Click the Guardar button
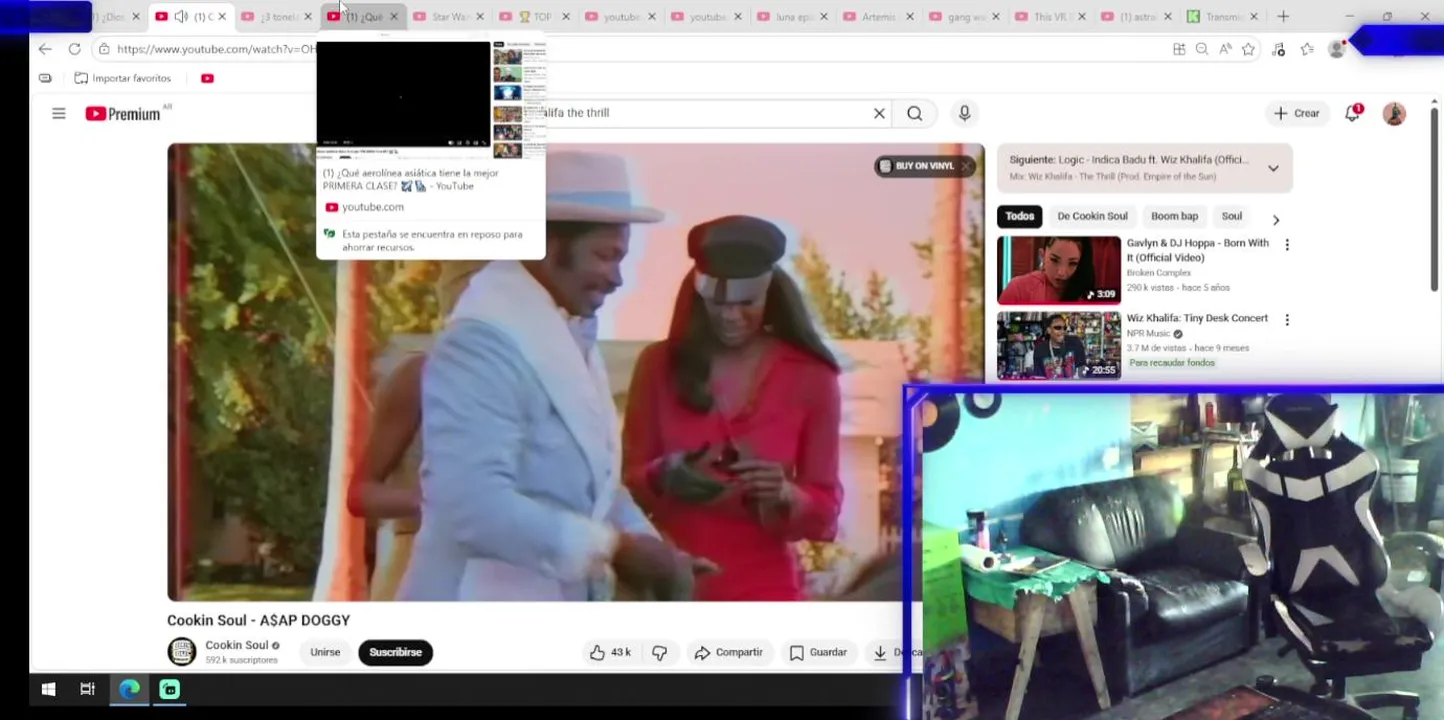The image size is (1444, 720). click(x=818, y=652)
